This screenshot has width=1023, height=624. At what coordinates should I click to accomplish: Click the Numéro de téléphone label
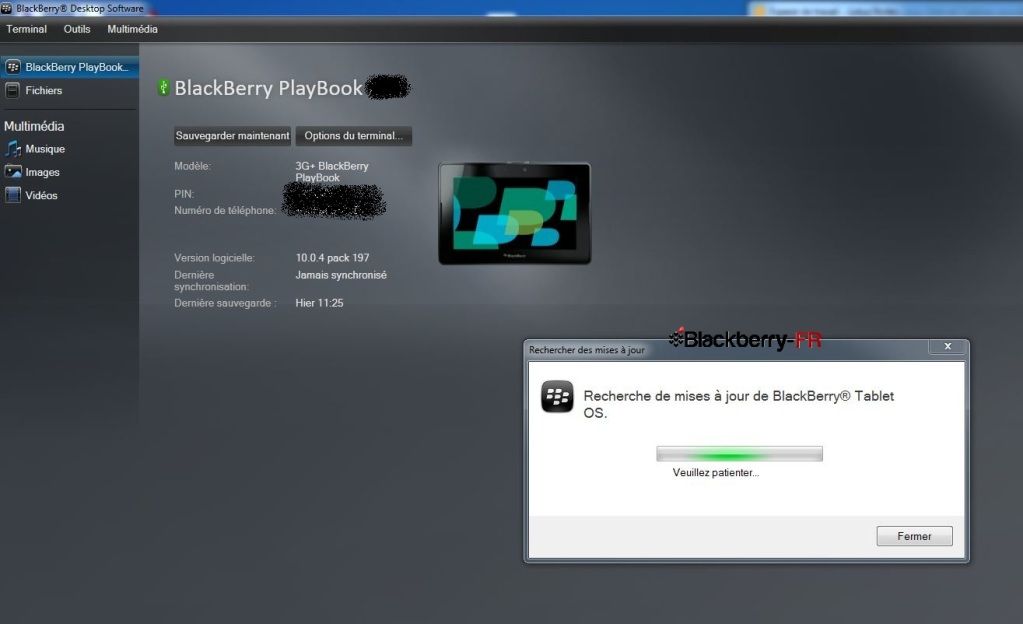tap(224, 210)
